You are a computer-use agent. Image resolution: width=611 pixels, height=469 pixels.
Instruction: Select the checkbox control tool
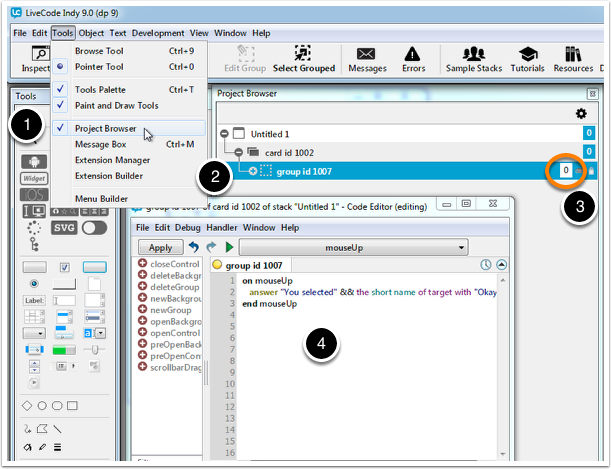[x=64, y=267]
